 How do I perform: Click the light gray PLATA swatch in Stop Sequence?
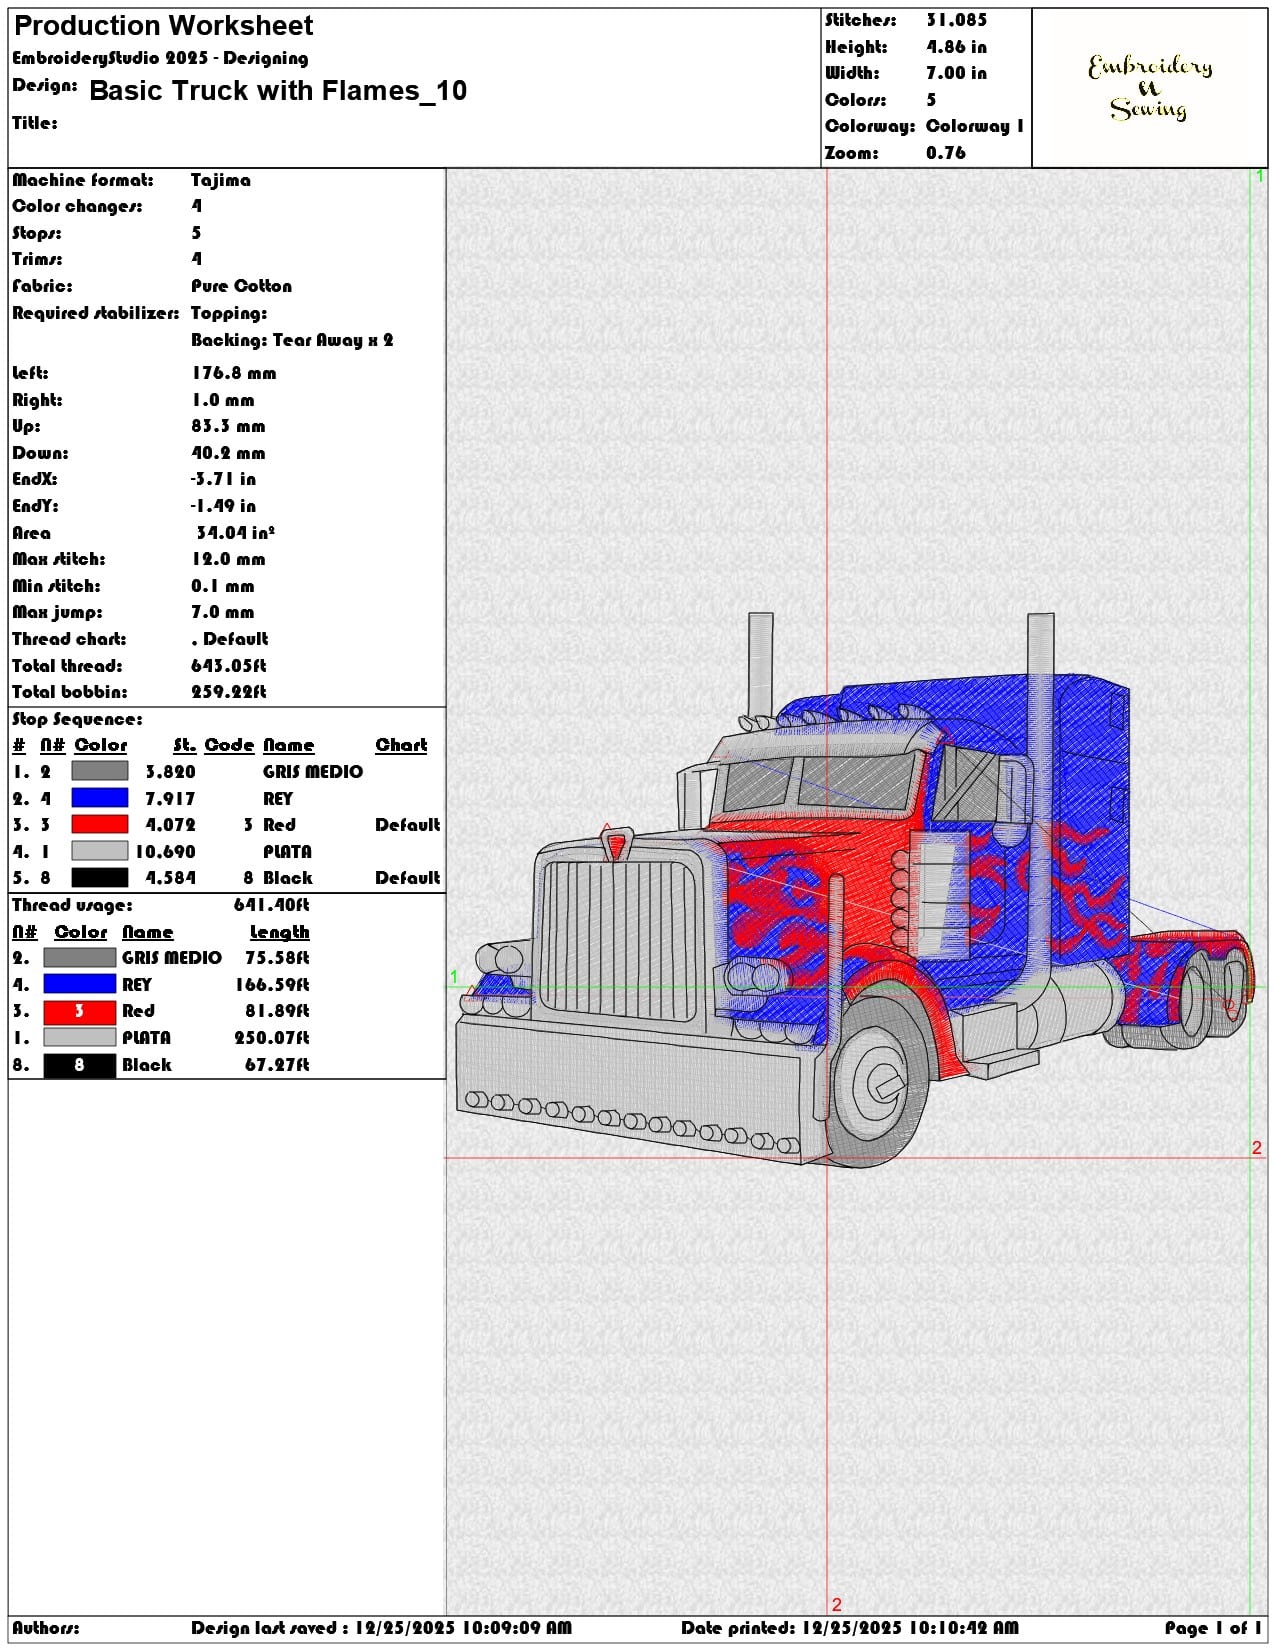coord(100,851)
